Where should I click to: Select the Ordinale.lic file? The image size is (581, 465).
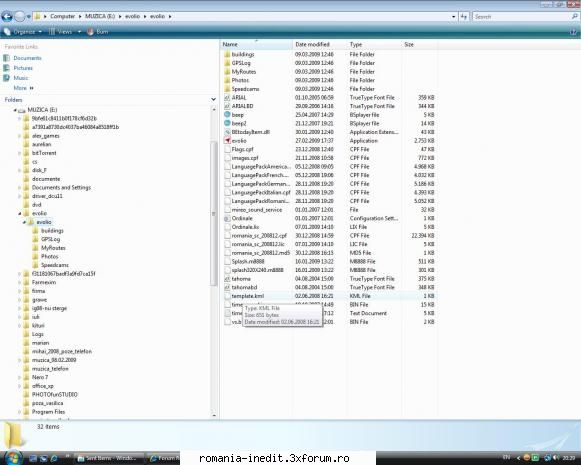(x=245, y=227)
